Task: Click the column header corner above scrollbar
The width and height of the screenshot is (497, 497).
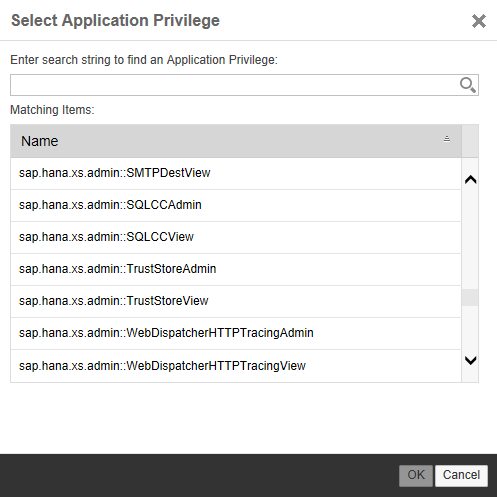Action: coord(470,141)
